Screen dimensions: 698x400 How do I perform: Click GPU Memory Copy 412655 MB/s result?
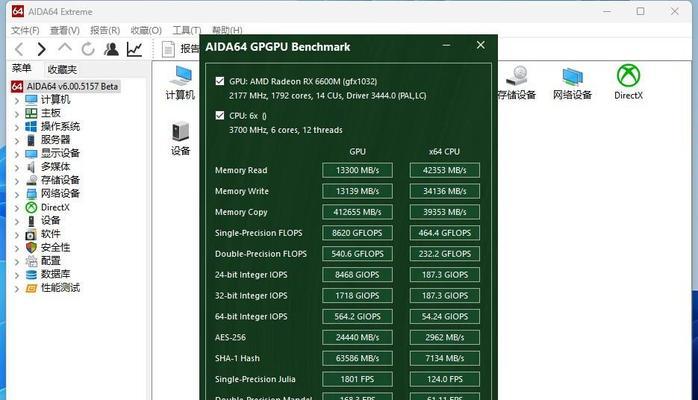click(357, 212)
